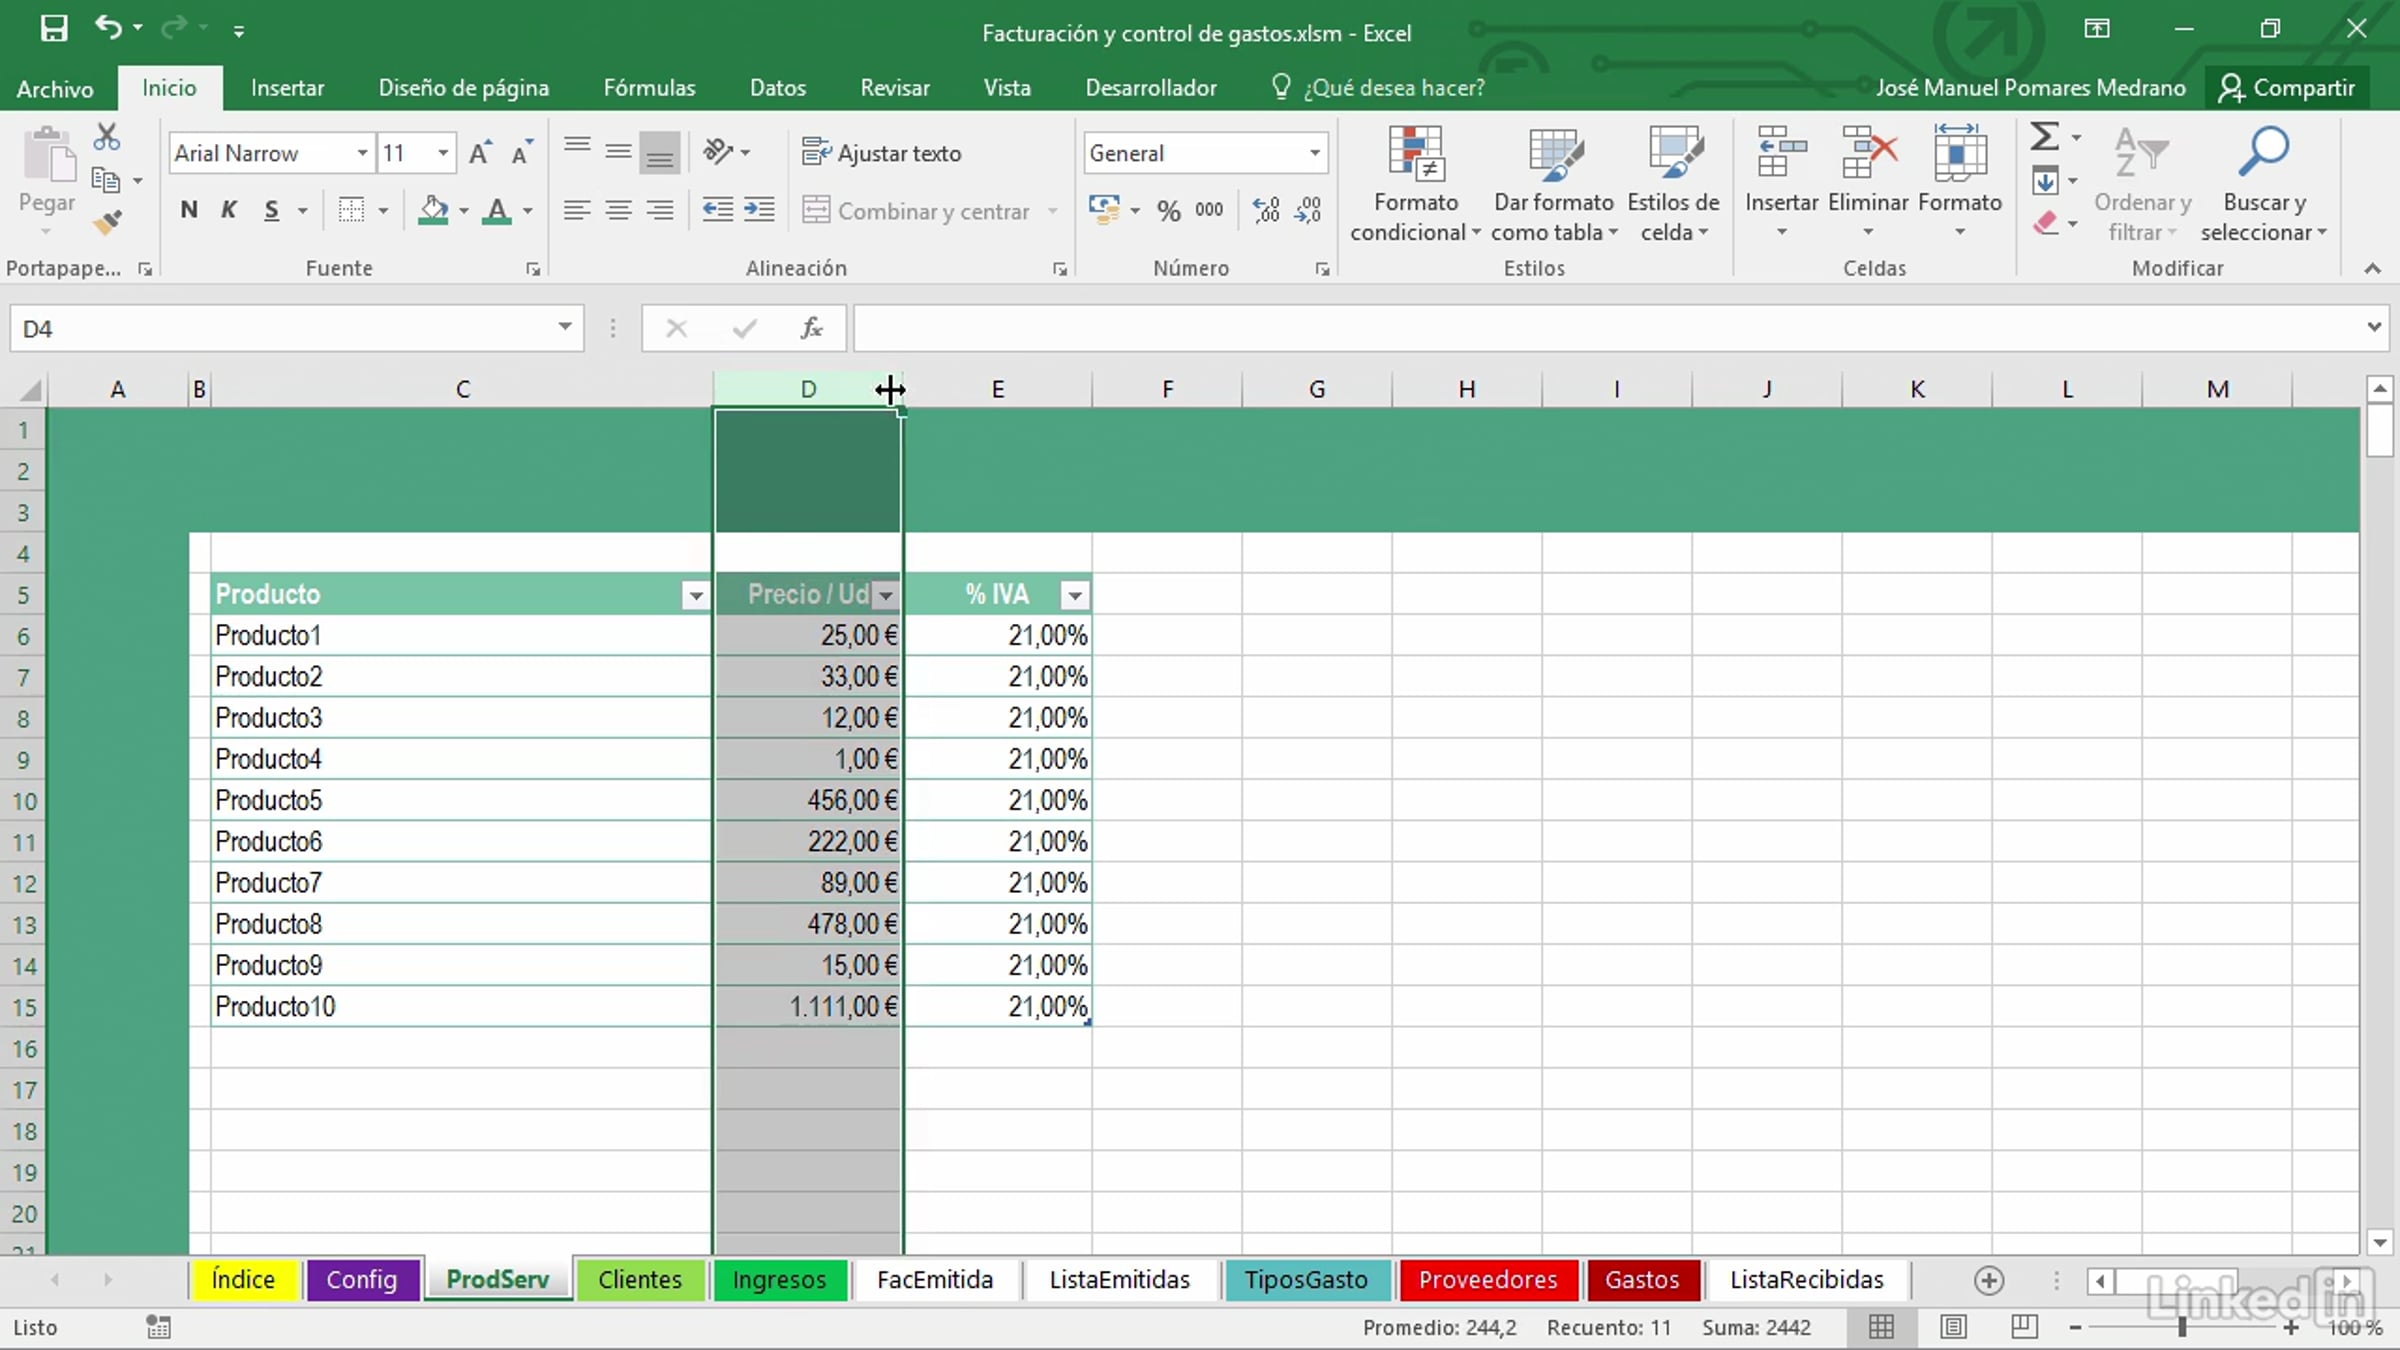The image size is (2400, 1350).
Task: Open the Precio / Ud column filter
Action: coord(886,596)
